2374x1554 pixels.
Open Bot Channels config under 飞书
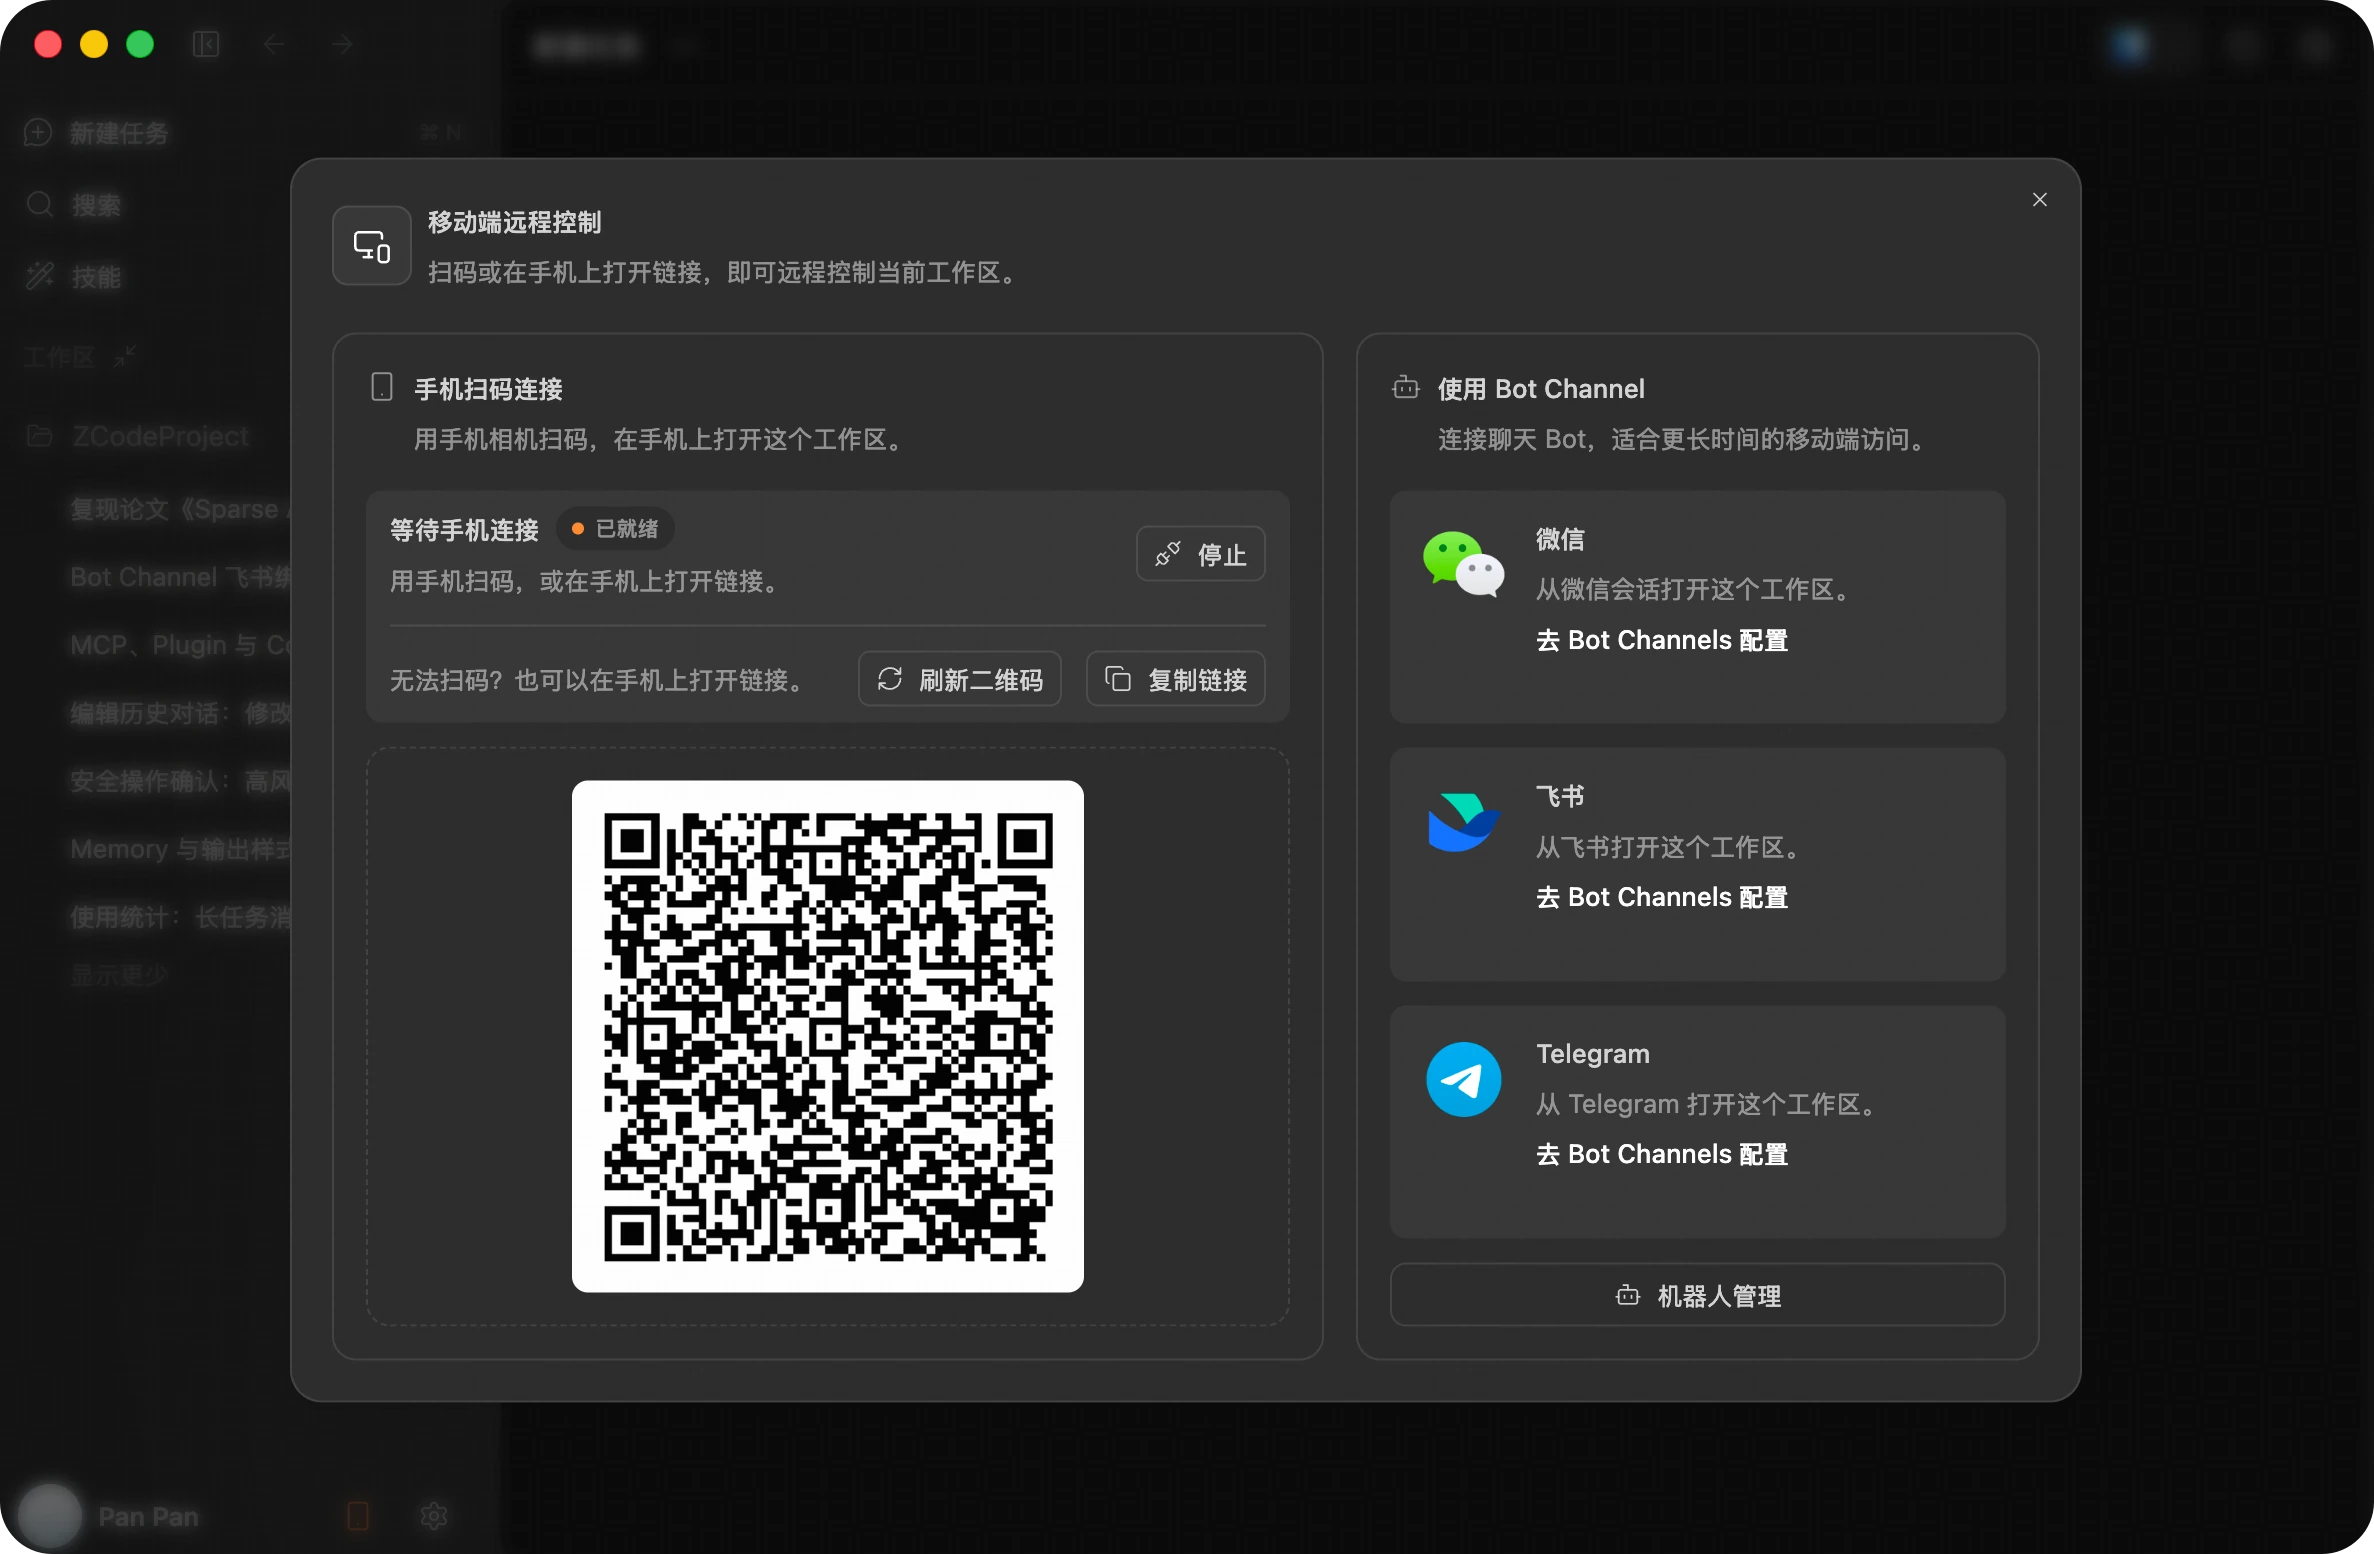click(1662, 897)
